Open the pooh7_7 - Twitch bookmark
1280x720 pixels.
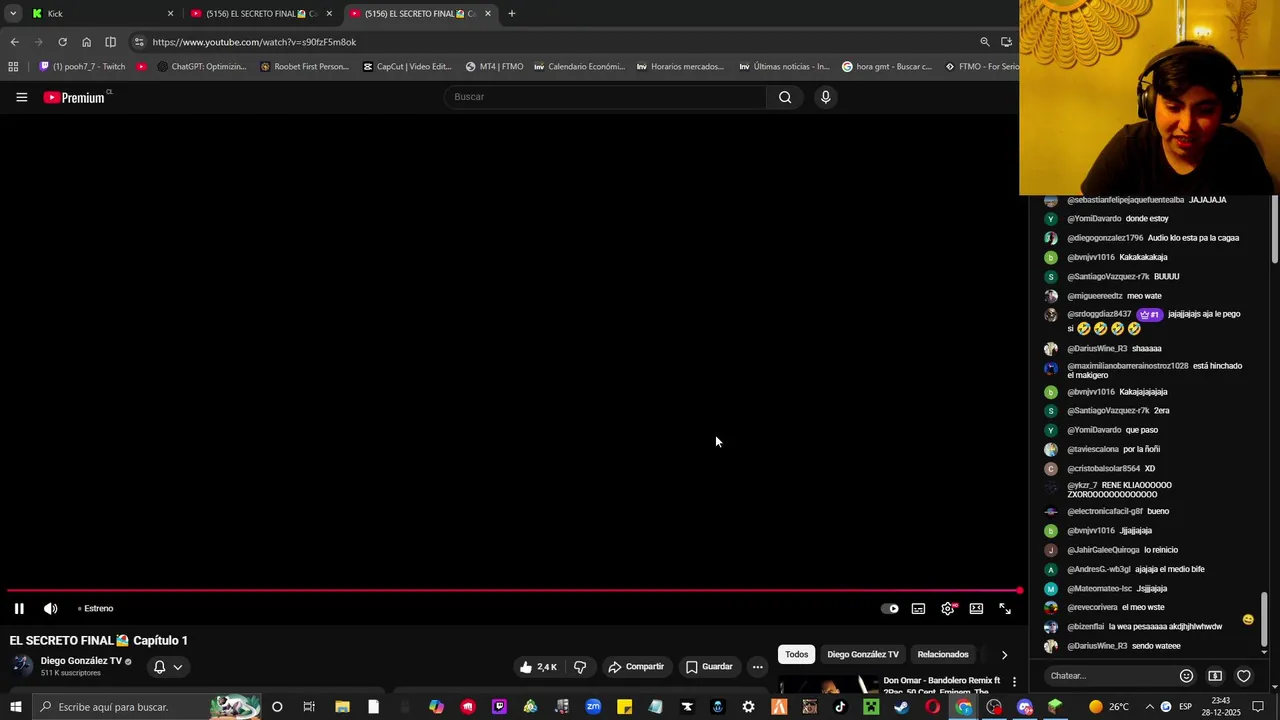click(x=82, y=67)
